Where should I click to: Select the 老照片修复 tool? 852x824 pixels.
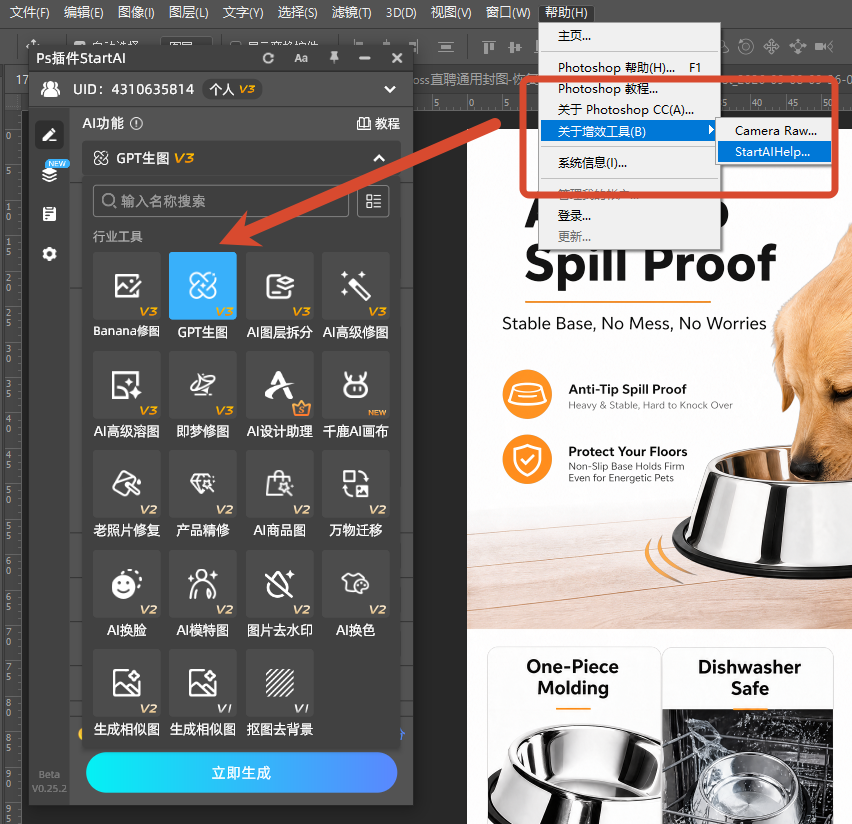(x=127, y=484)
